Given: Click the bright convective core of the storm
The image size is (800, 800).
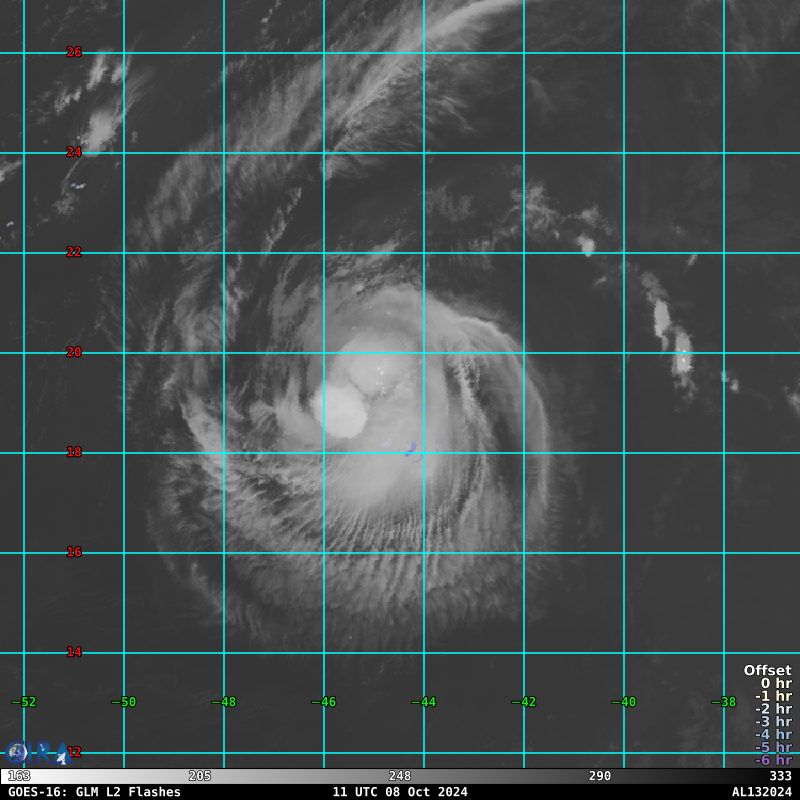Looking at the screenshot, I should coord(340,408).
